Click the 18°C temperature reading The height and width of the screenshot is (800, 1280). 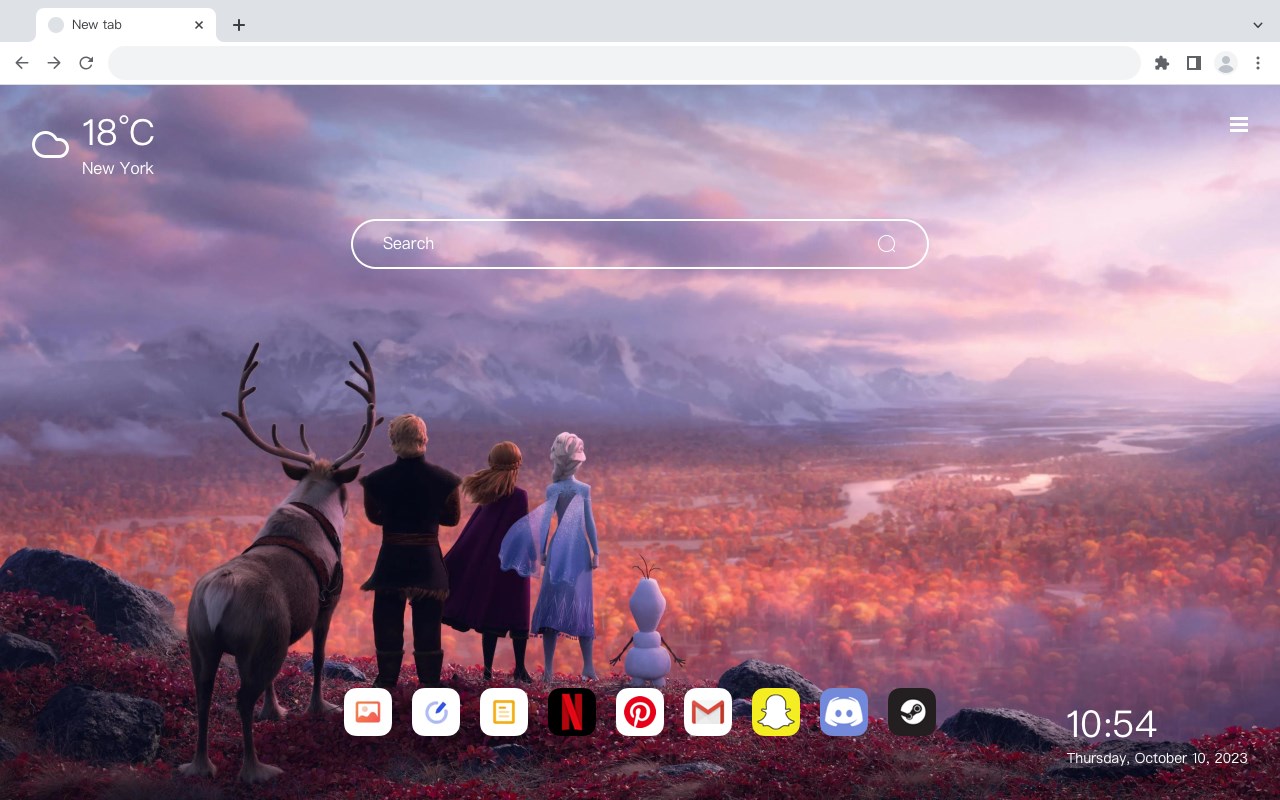pyautogui.click(x=118, y=133)
